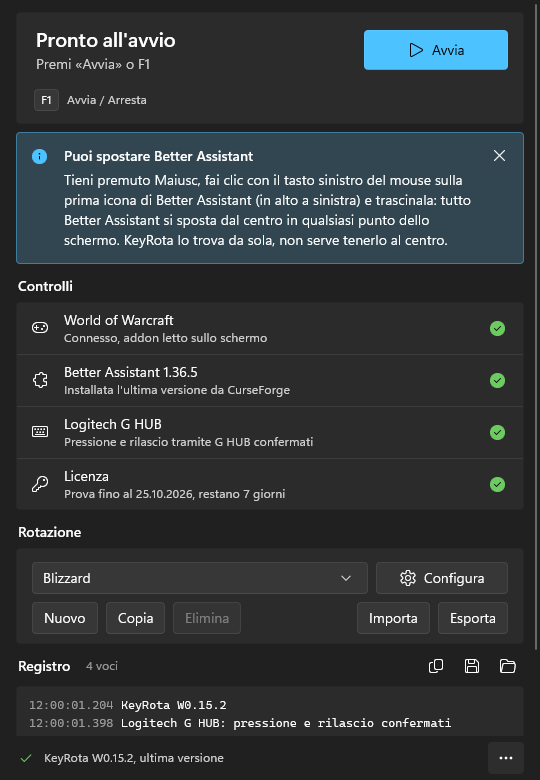Click the Controlli section heading
Screen dimensions: 540x780
click(x=45, y=286)
